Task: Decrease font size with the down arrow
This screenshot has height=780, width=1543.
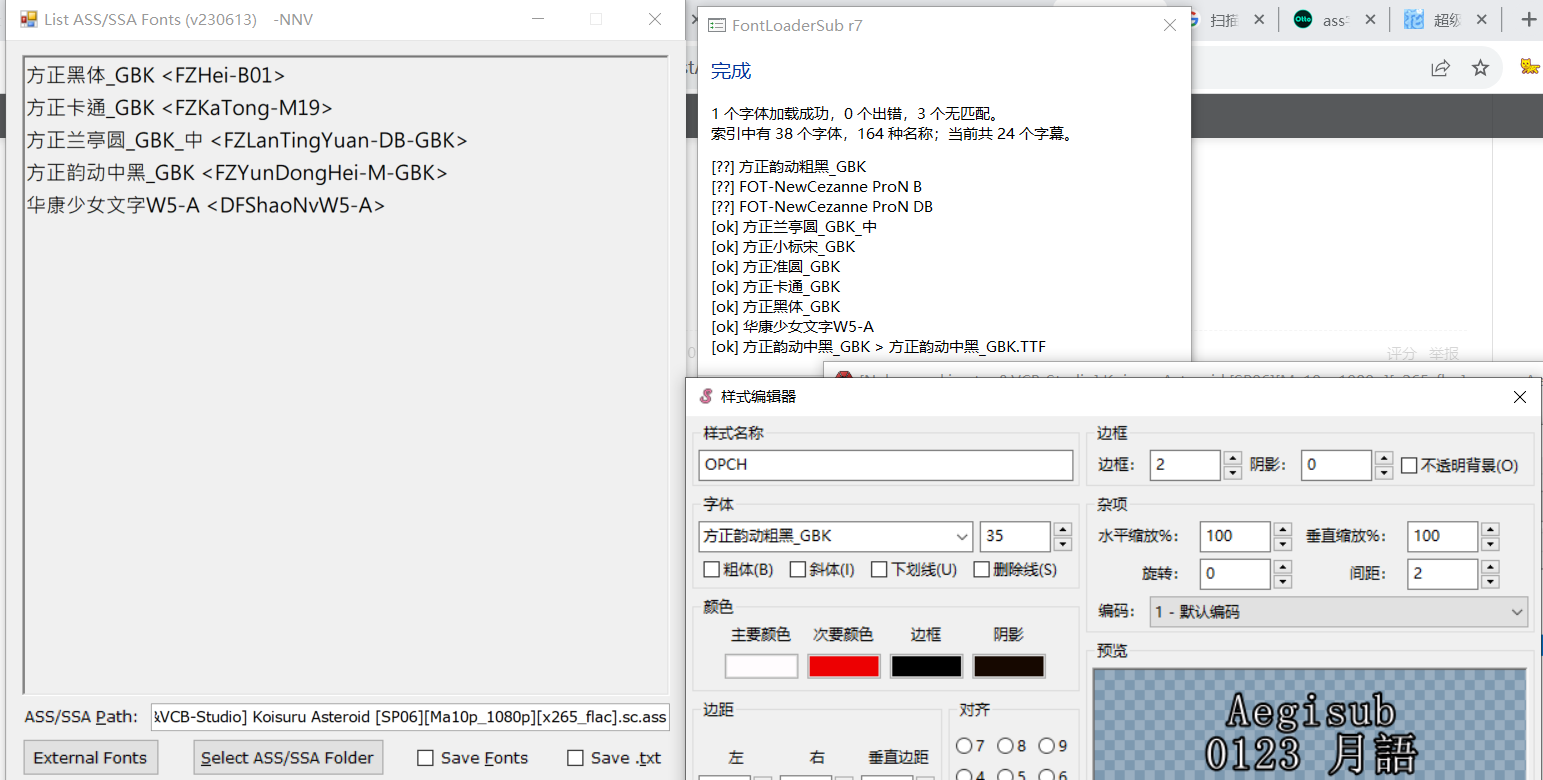Action: [1063, 544]
